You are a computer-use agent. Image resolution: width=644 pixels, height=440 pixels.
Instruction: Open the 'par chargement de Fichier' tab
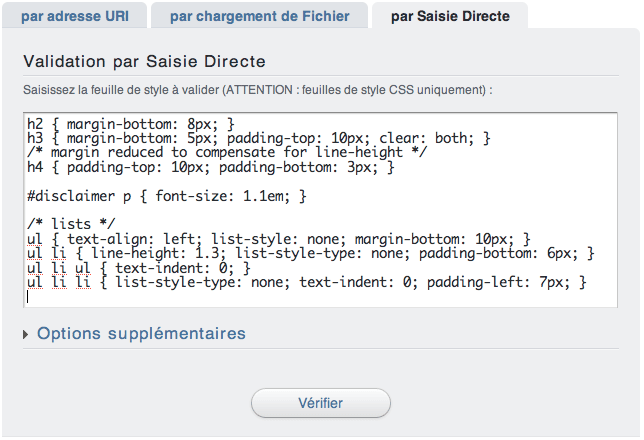coord(260,16)
